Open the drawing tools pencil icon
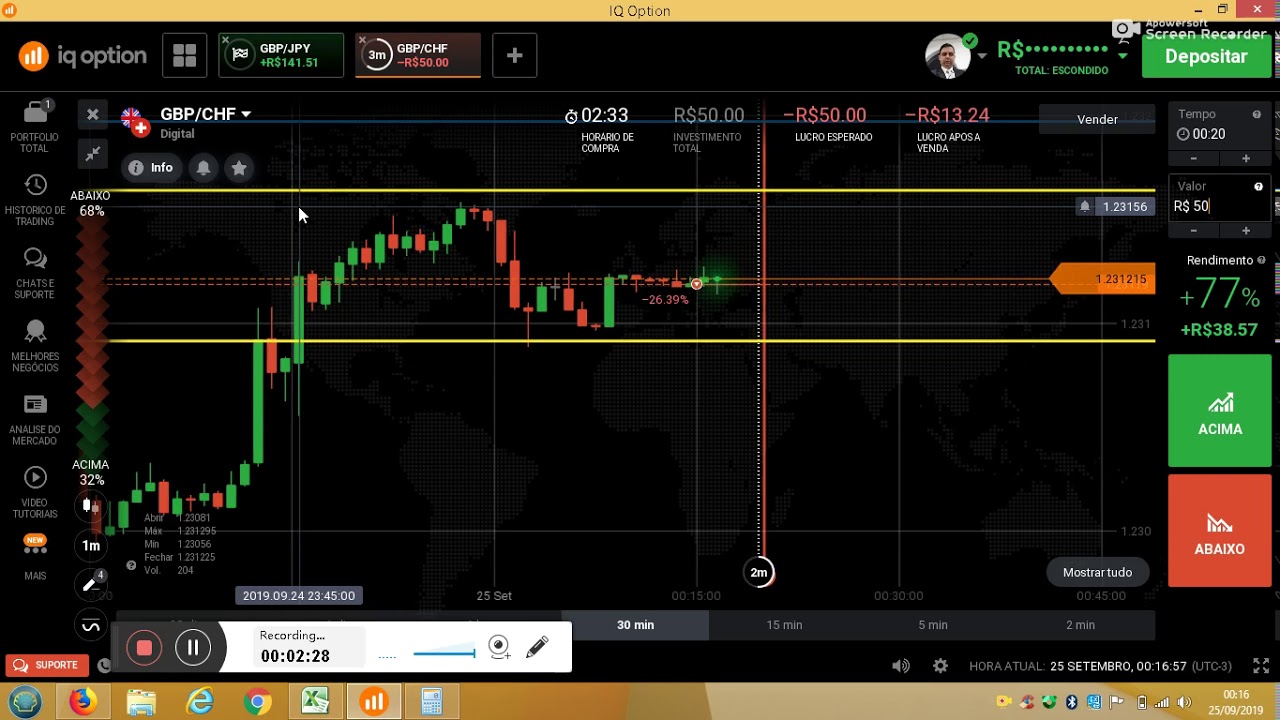Image resolution: width=1280 pixels, height=720 pixels. (x=91, y=584)
